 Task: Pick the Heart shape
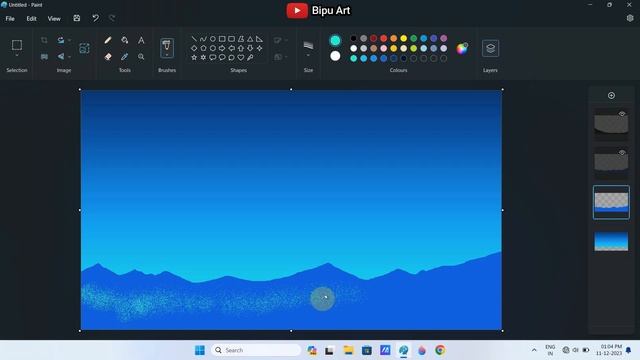coord(241,58)
